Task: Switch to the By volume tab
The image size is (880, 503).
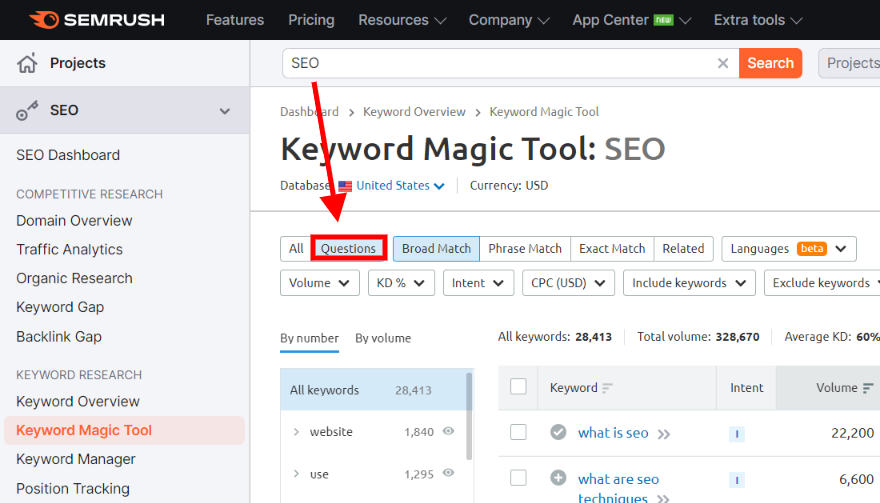Action: coord(383,339)
